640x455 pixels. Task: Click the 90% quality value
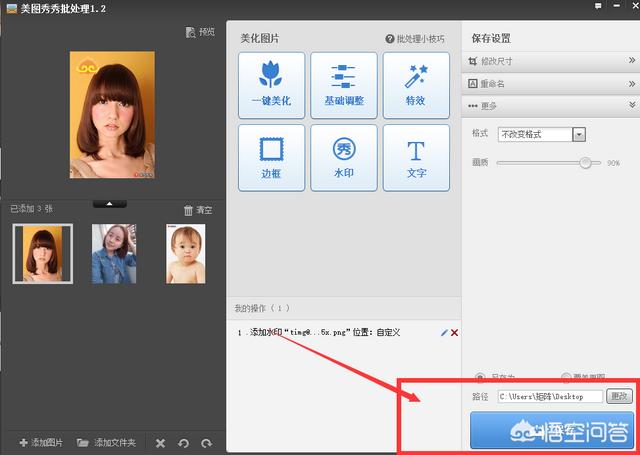[x=613, y=163]
